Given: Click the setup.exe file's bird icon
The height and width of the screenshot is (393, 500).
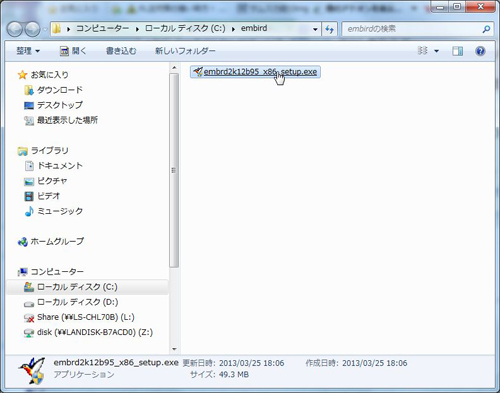Looking at the screenshot, I should pyautogui.click(x=198, y=71).
